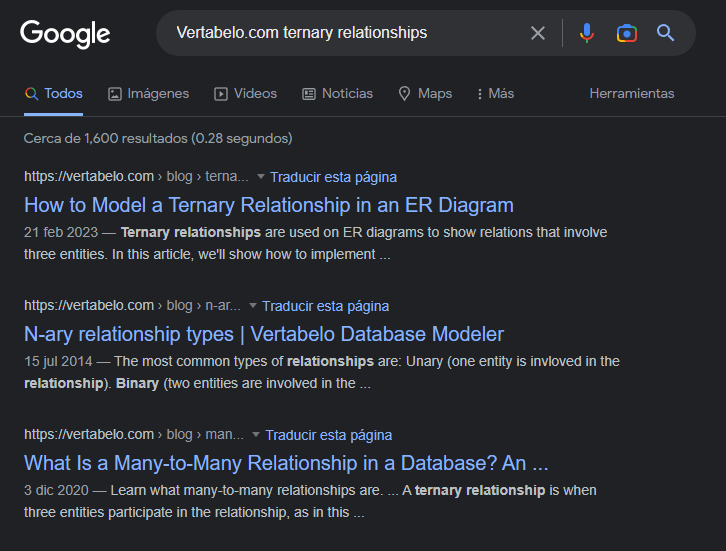Click the vertabelo.com › blog › n-ar... URL

pos(132,306)
